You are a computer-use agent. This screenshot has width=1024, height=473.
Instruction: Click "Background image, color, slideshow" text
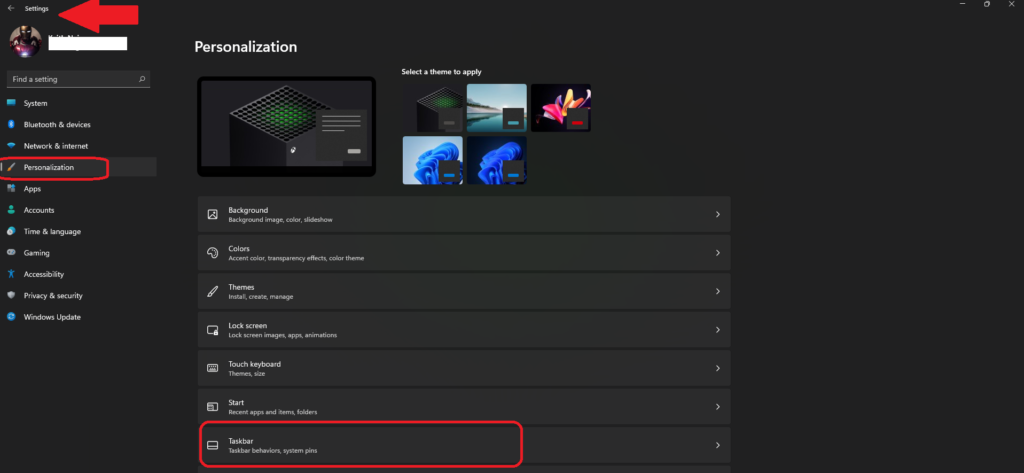(280, 220)
